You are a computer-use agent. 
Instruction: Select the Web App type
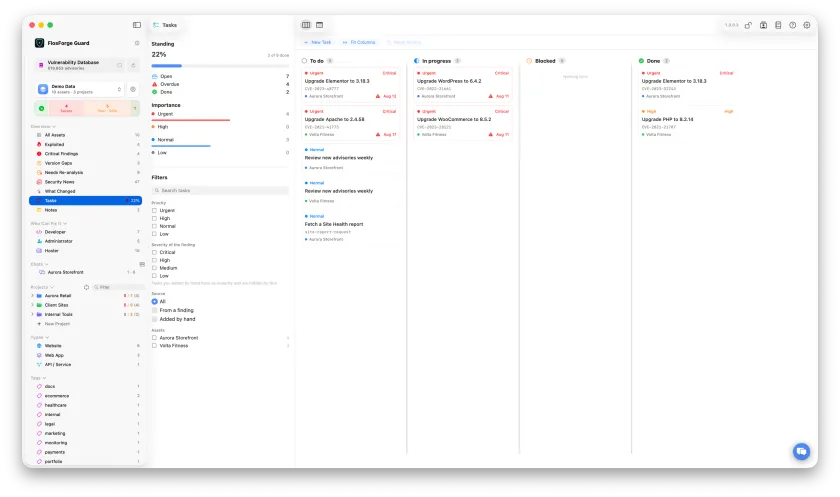point(86,355)
